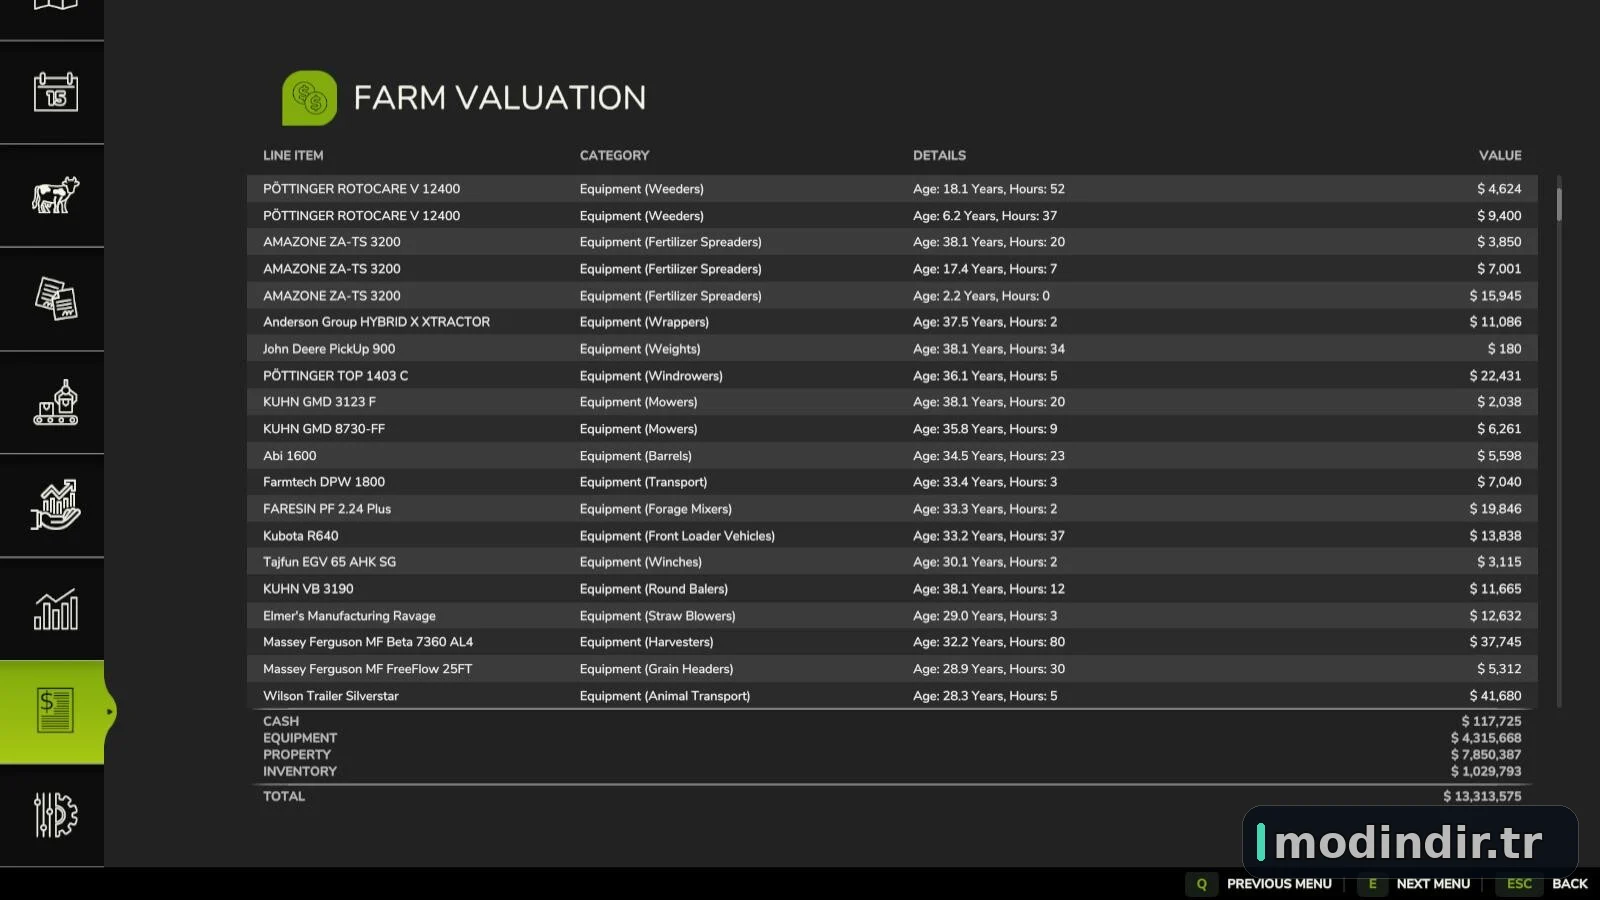The height and width of the screenshot is (900, 1600).
Task: Click the Equipment (Forage Mixers) category cell
Action: (656, 509)
